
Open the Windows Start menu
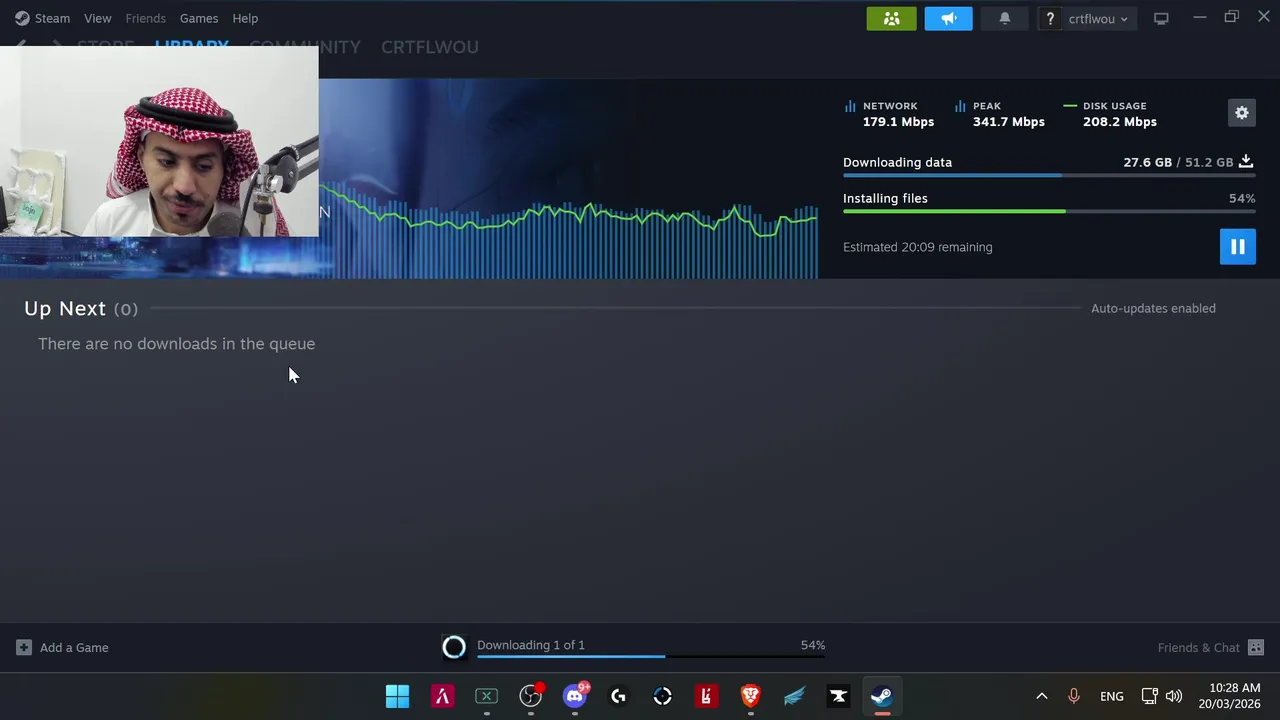click(397, 696)
